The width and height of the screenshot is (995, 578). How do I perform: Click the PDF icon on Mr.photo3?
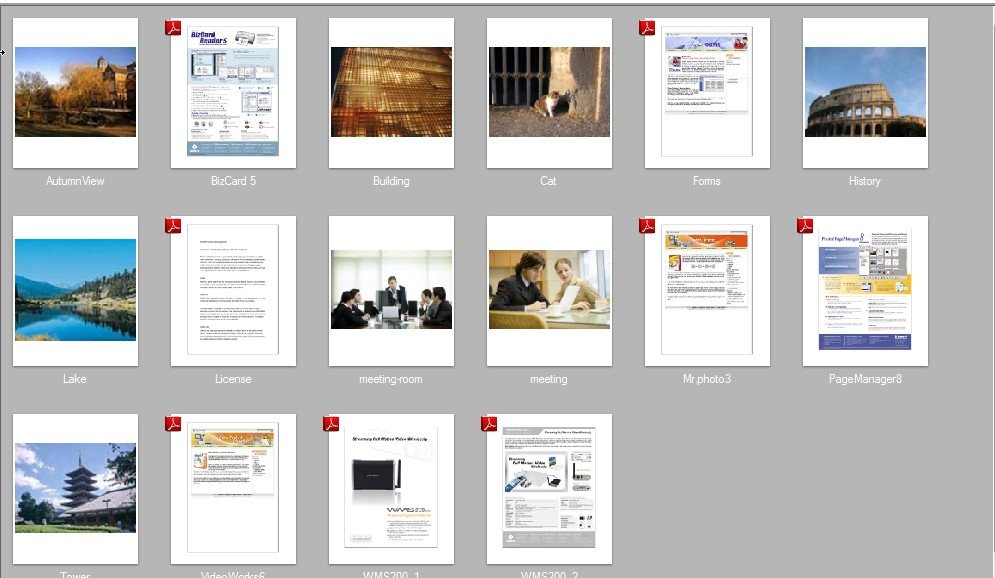pos(646,226)
